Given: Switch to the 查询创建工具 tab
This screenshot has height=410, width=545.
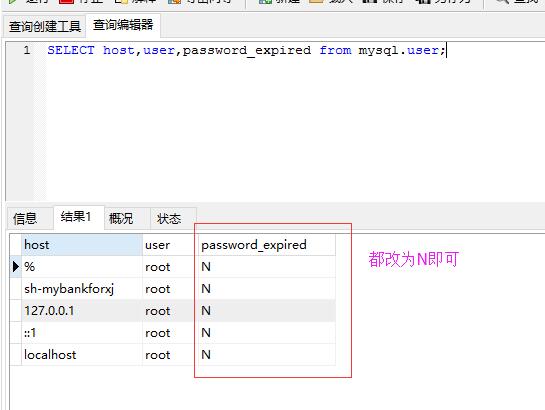Looking at the screenshot, I should 44,26.
